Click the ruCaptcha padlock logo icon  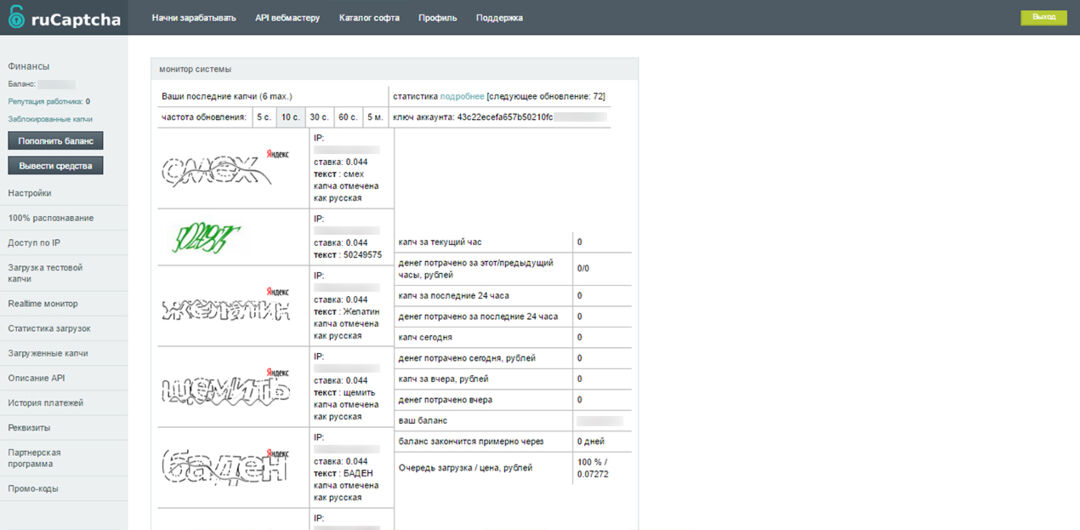tap(15, 17)
